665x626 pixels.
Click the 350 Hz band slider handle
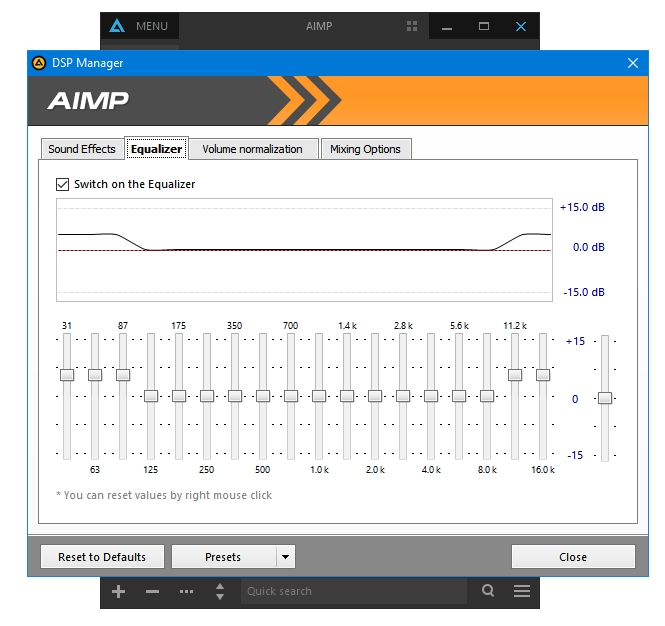pyautogui.click(x=235, y=396)
